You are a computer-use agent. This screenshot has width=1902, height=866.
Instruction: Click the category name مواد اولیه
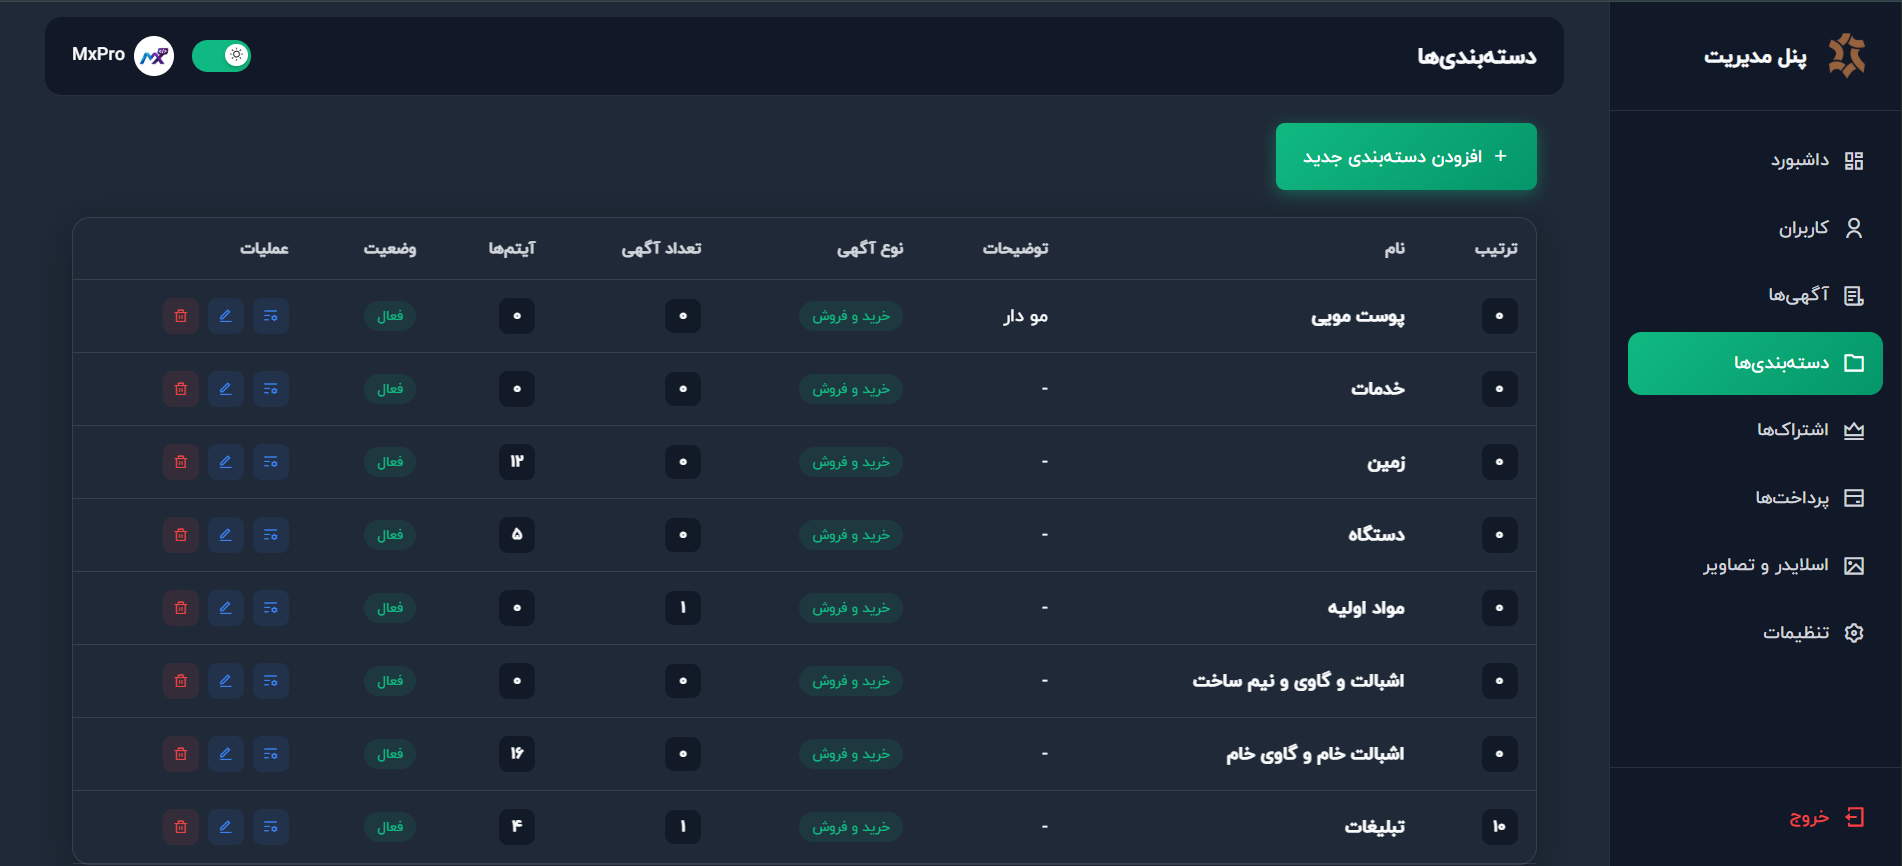[1366, 608]
